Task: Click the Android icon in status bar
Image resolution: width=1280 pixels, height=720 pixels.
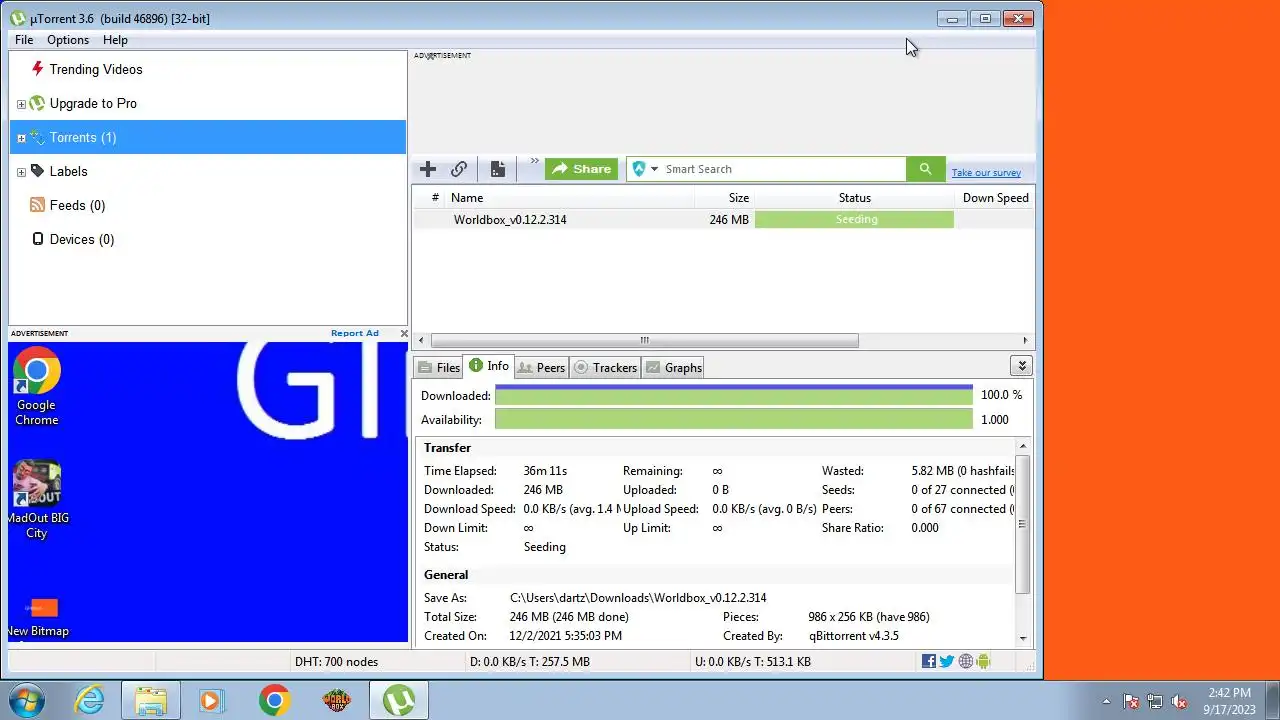Action: 983,661
